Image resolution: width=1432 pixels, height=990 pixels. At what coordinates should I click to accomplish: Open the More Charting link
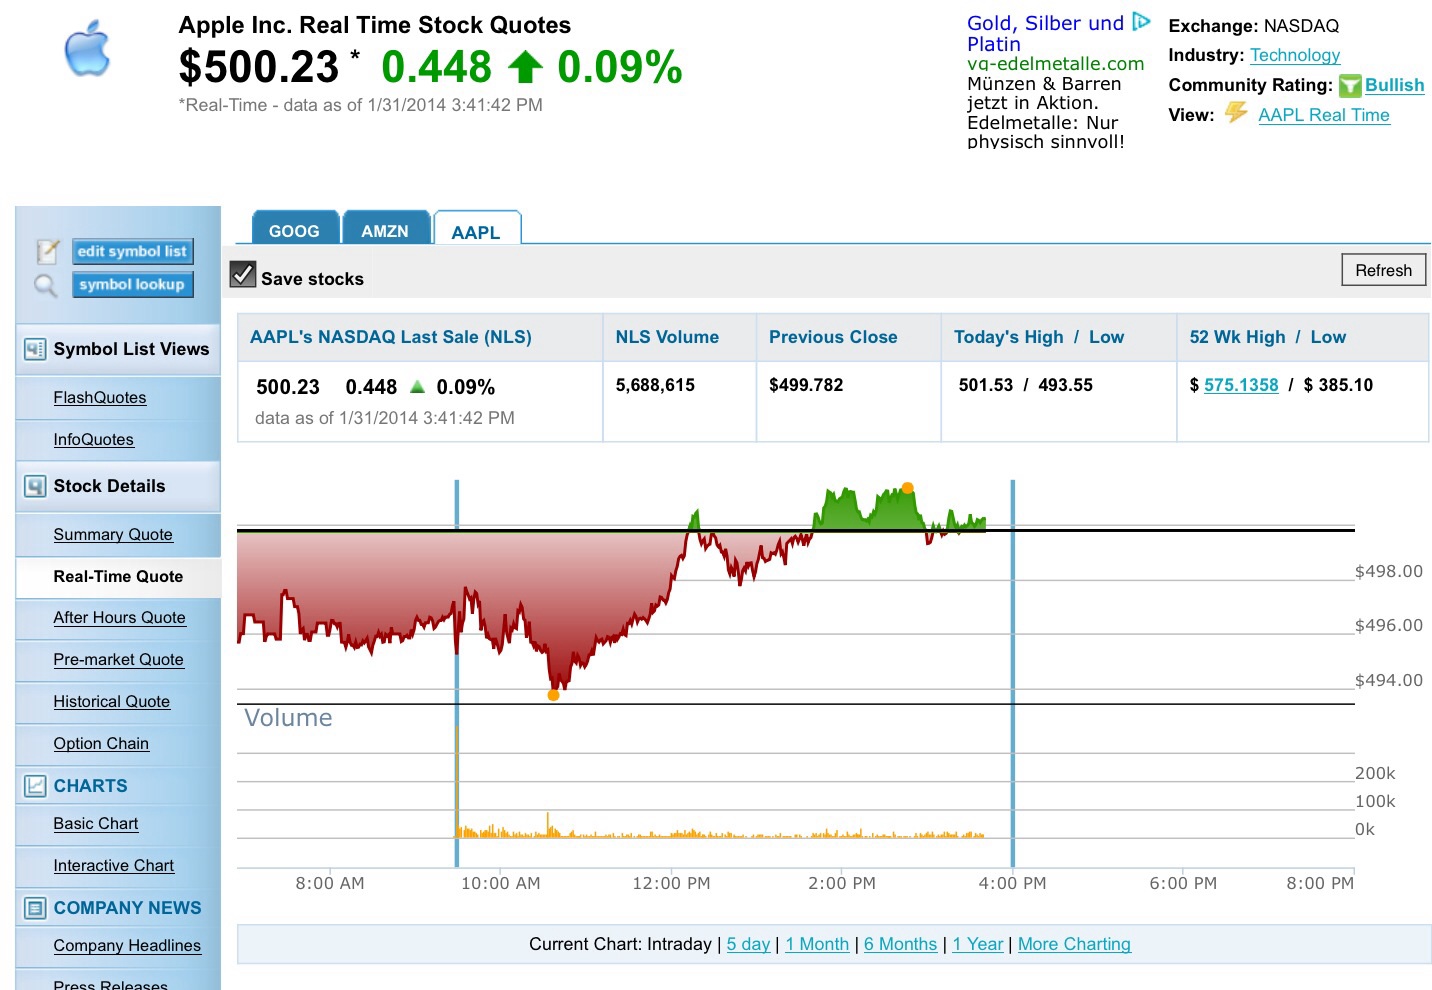point(1074,944)
